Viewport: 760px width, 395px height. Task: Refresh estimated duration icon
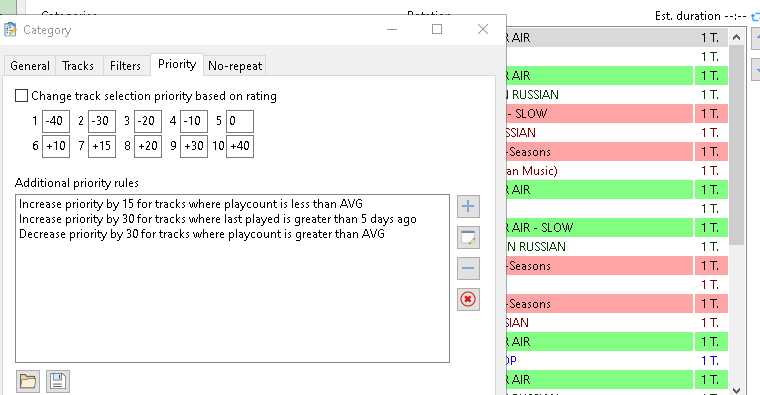point(755,16)
